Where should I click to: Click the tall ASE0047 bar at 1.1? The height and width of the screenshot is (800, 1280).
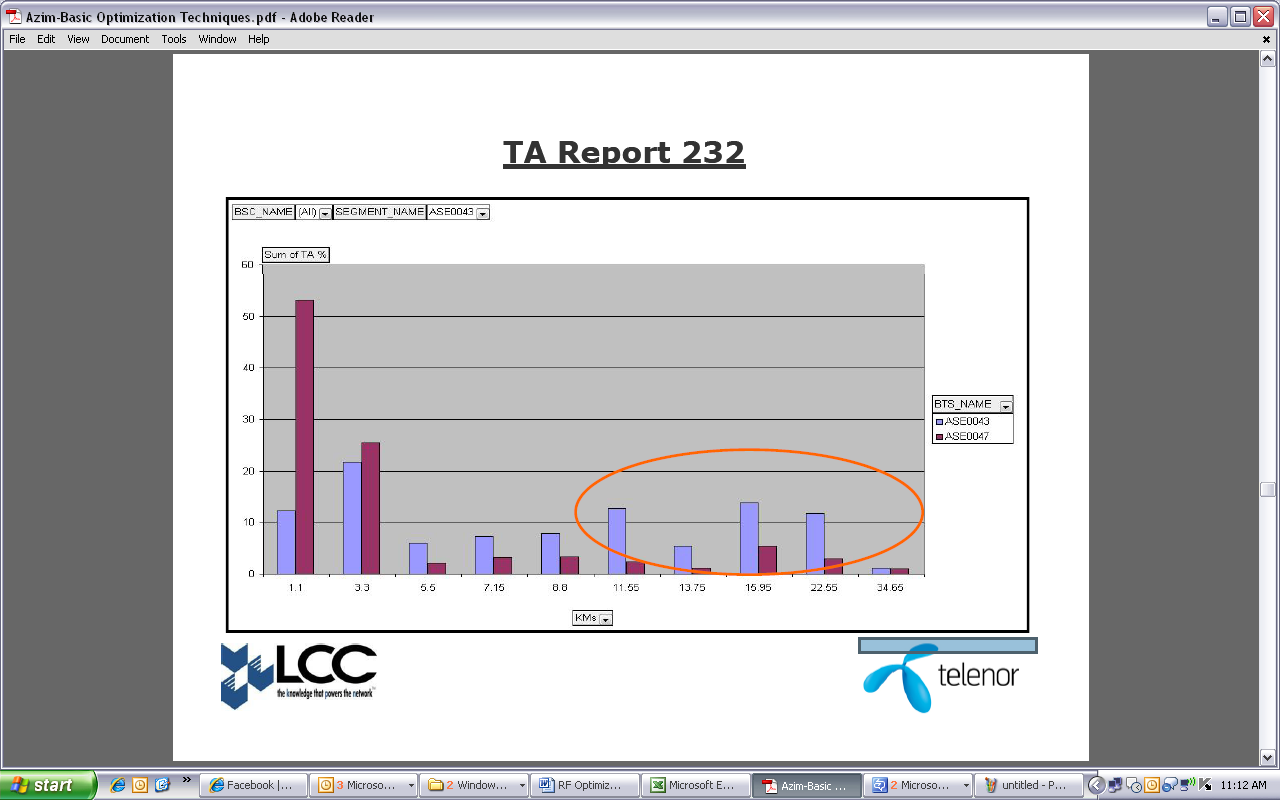[304, 437]
